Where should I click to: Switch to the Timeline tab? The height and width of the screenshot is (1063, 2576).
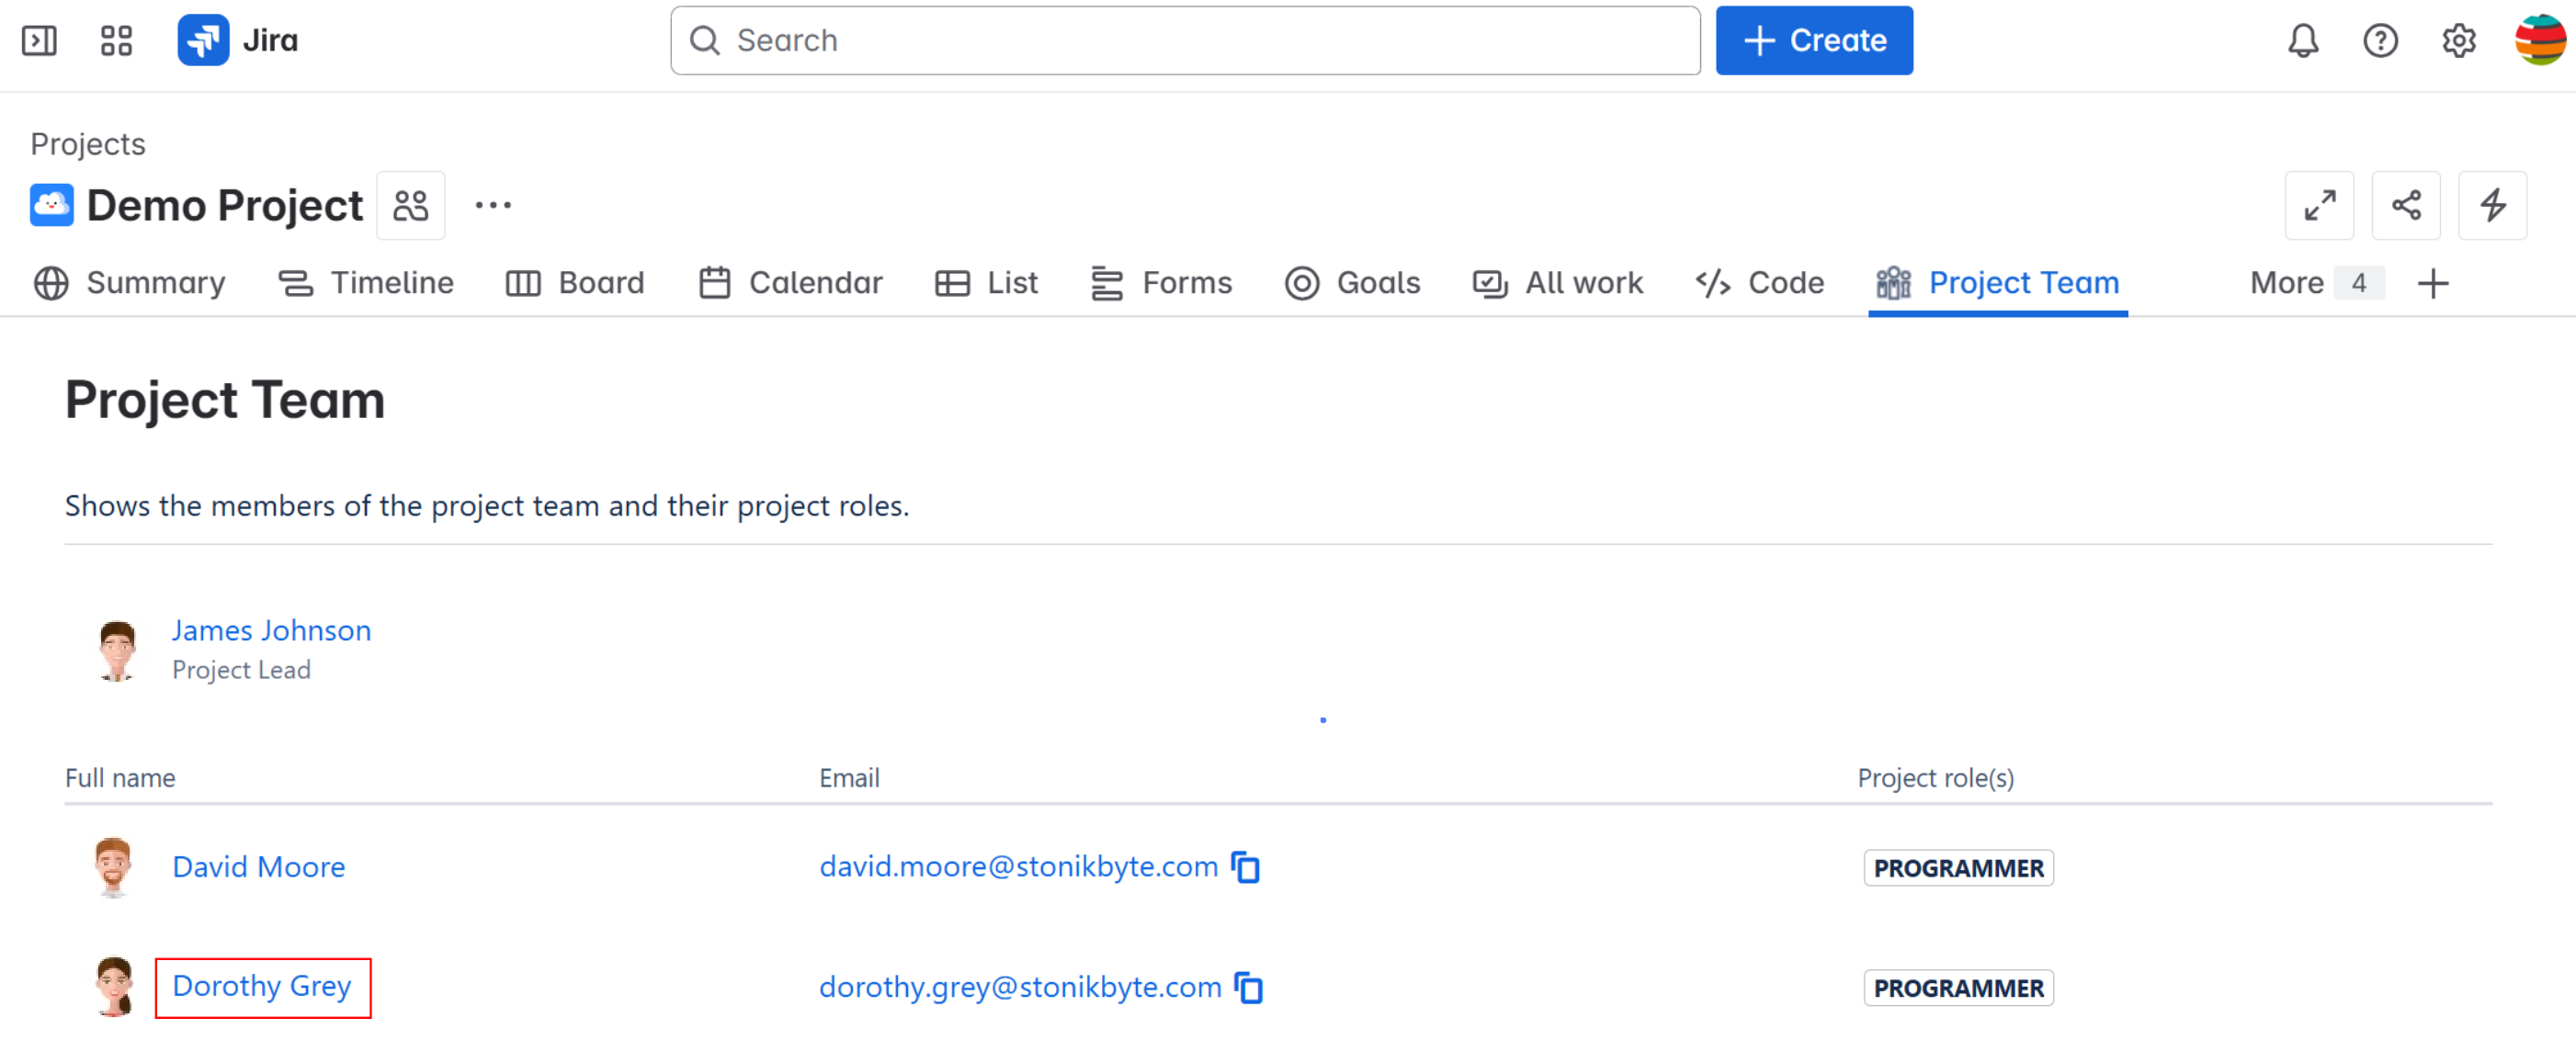[366, 283]
